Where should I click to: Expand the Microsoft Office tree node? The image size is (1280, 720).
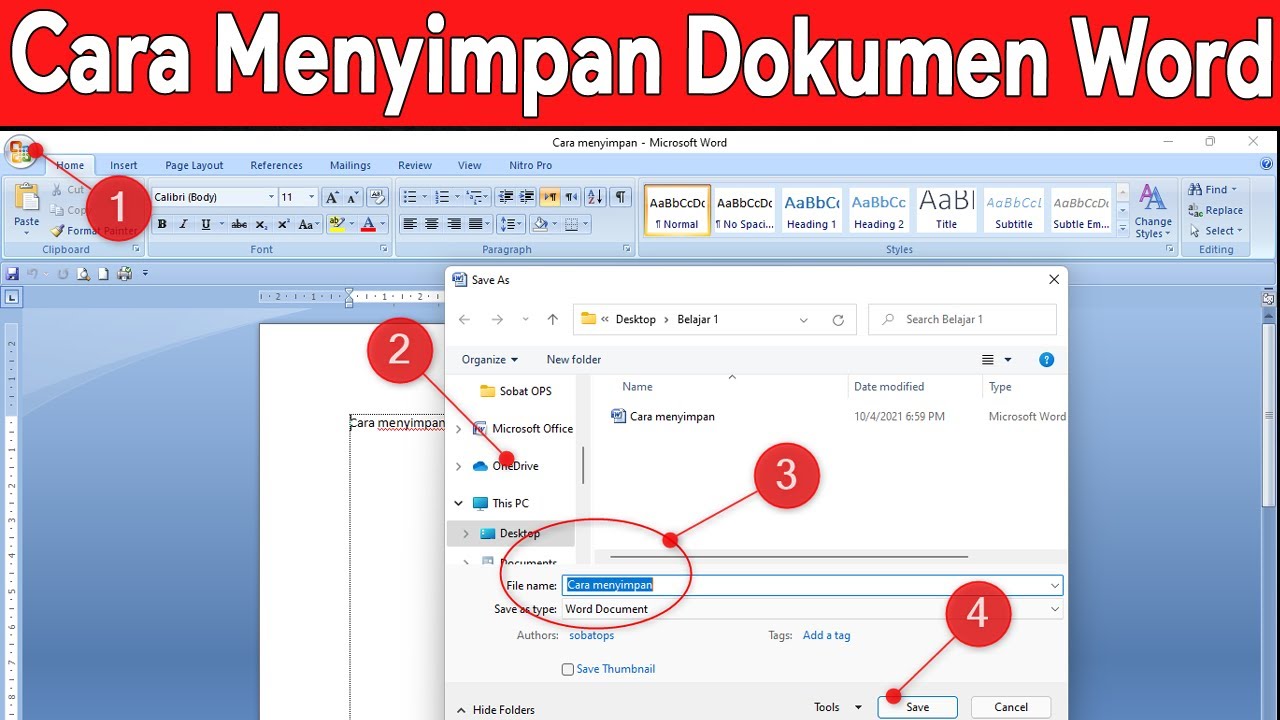(x=459, y=429)
